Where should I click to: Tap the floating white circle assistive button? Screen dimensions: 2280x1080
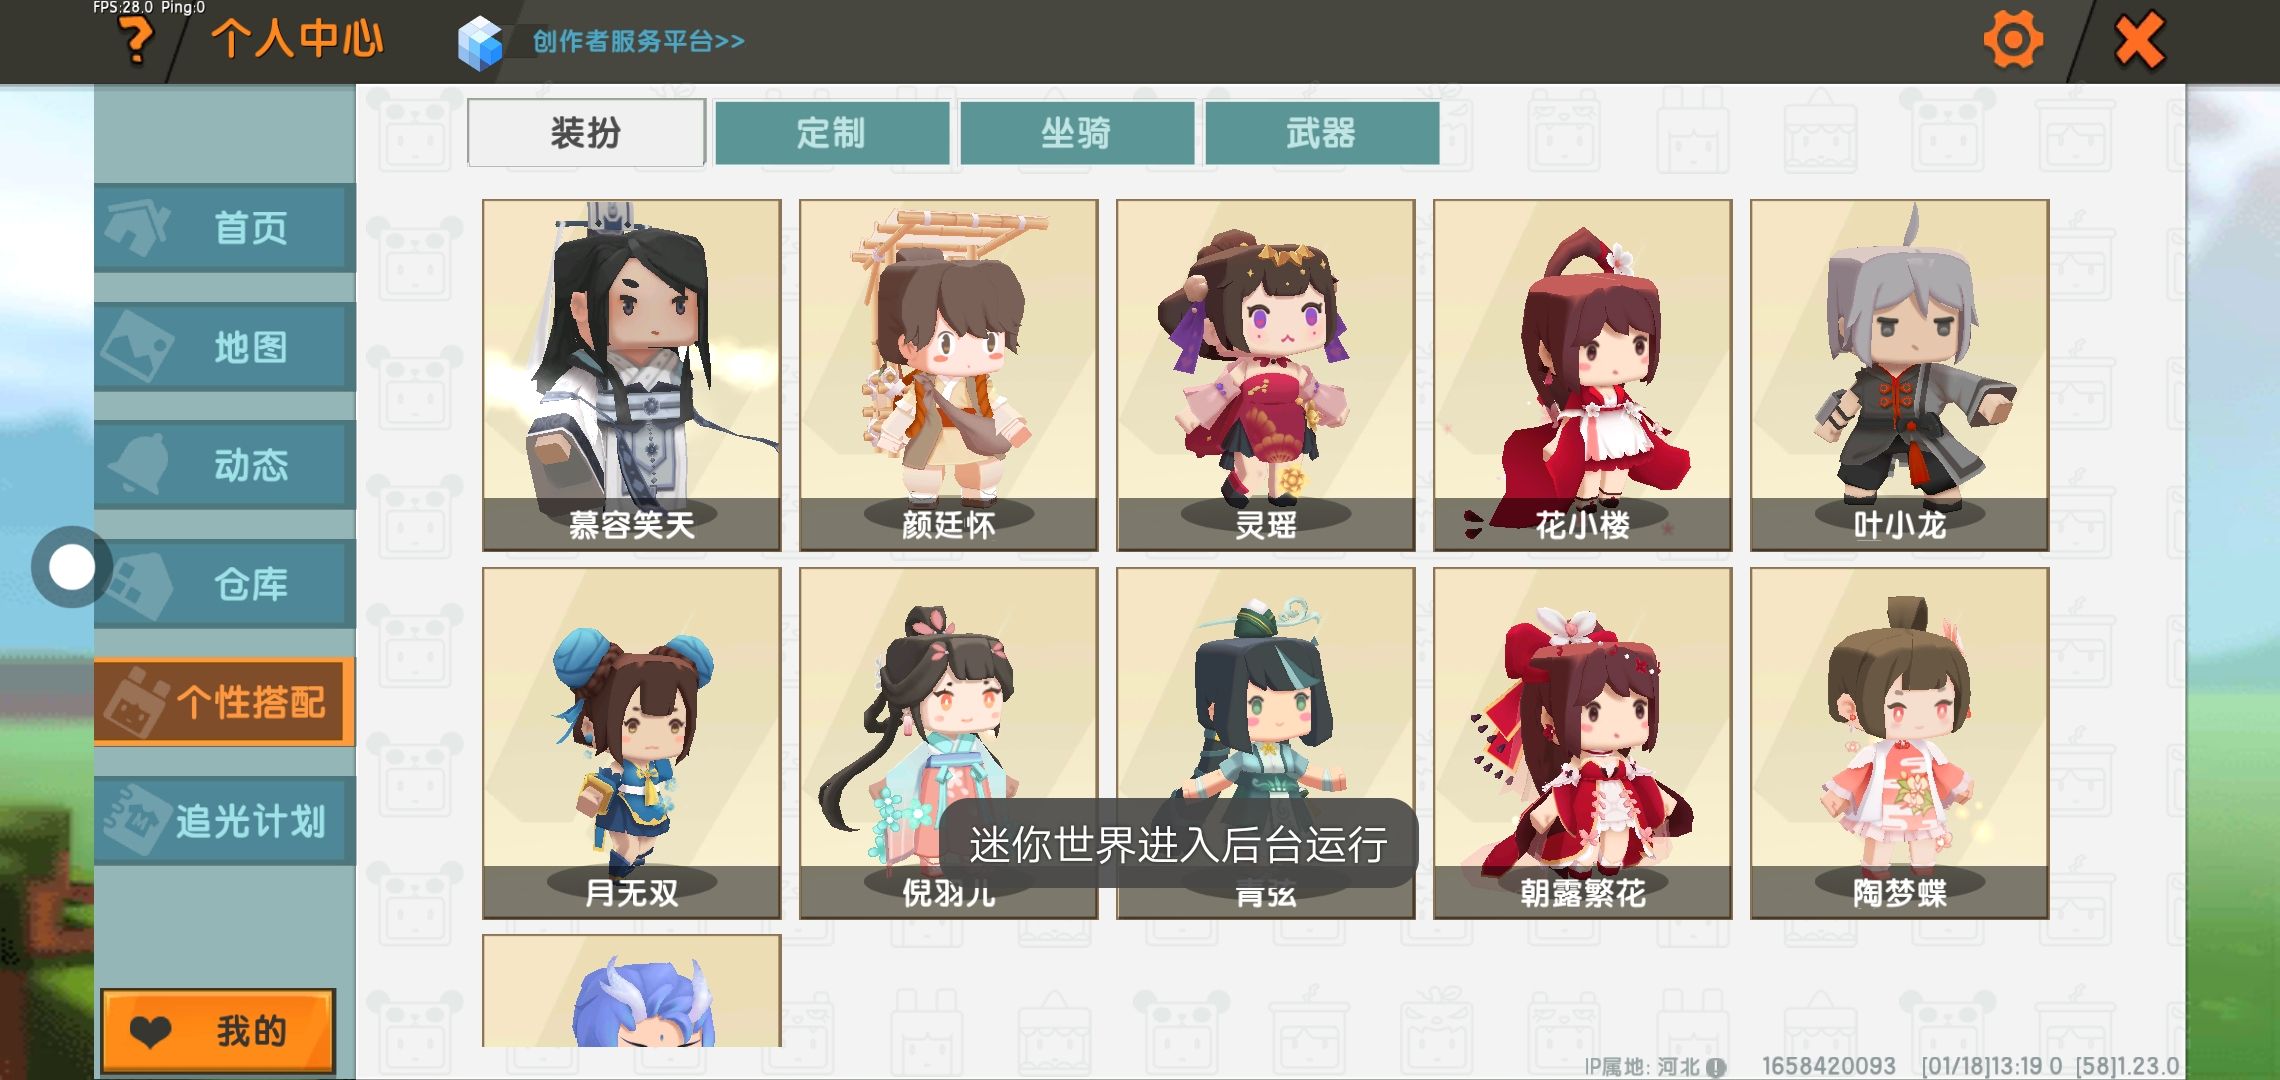click(71, 567)
